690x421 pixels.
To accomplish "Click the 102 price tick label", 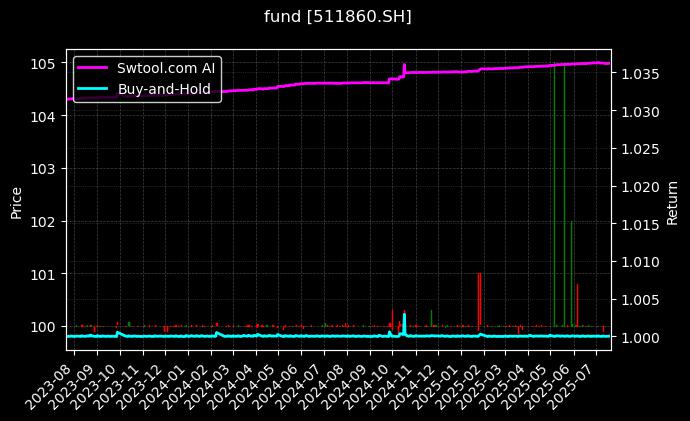I will pos(46,221).
